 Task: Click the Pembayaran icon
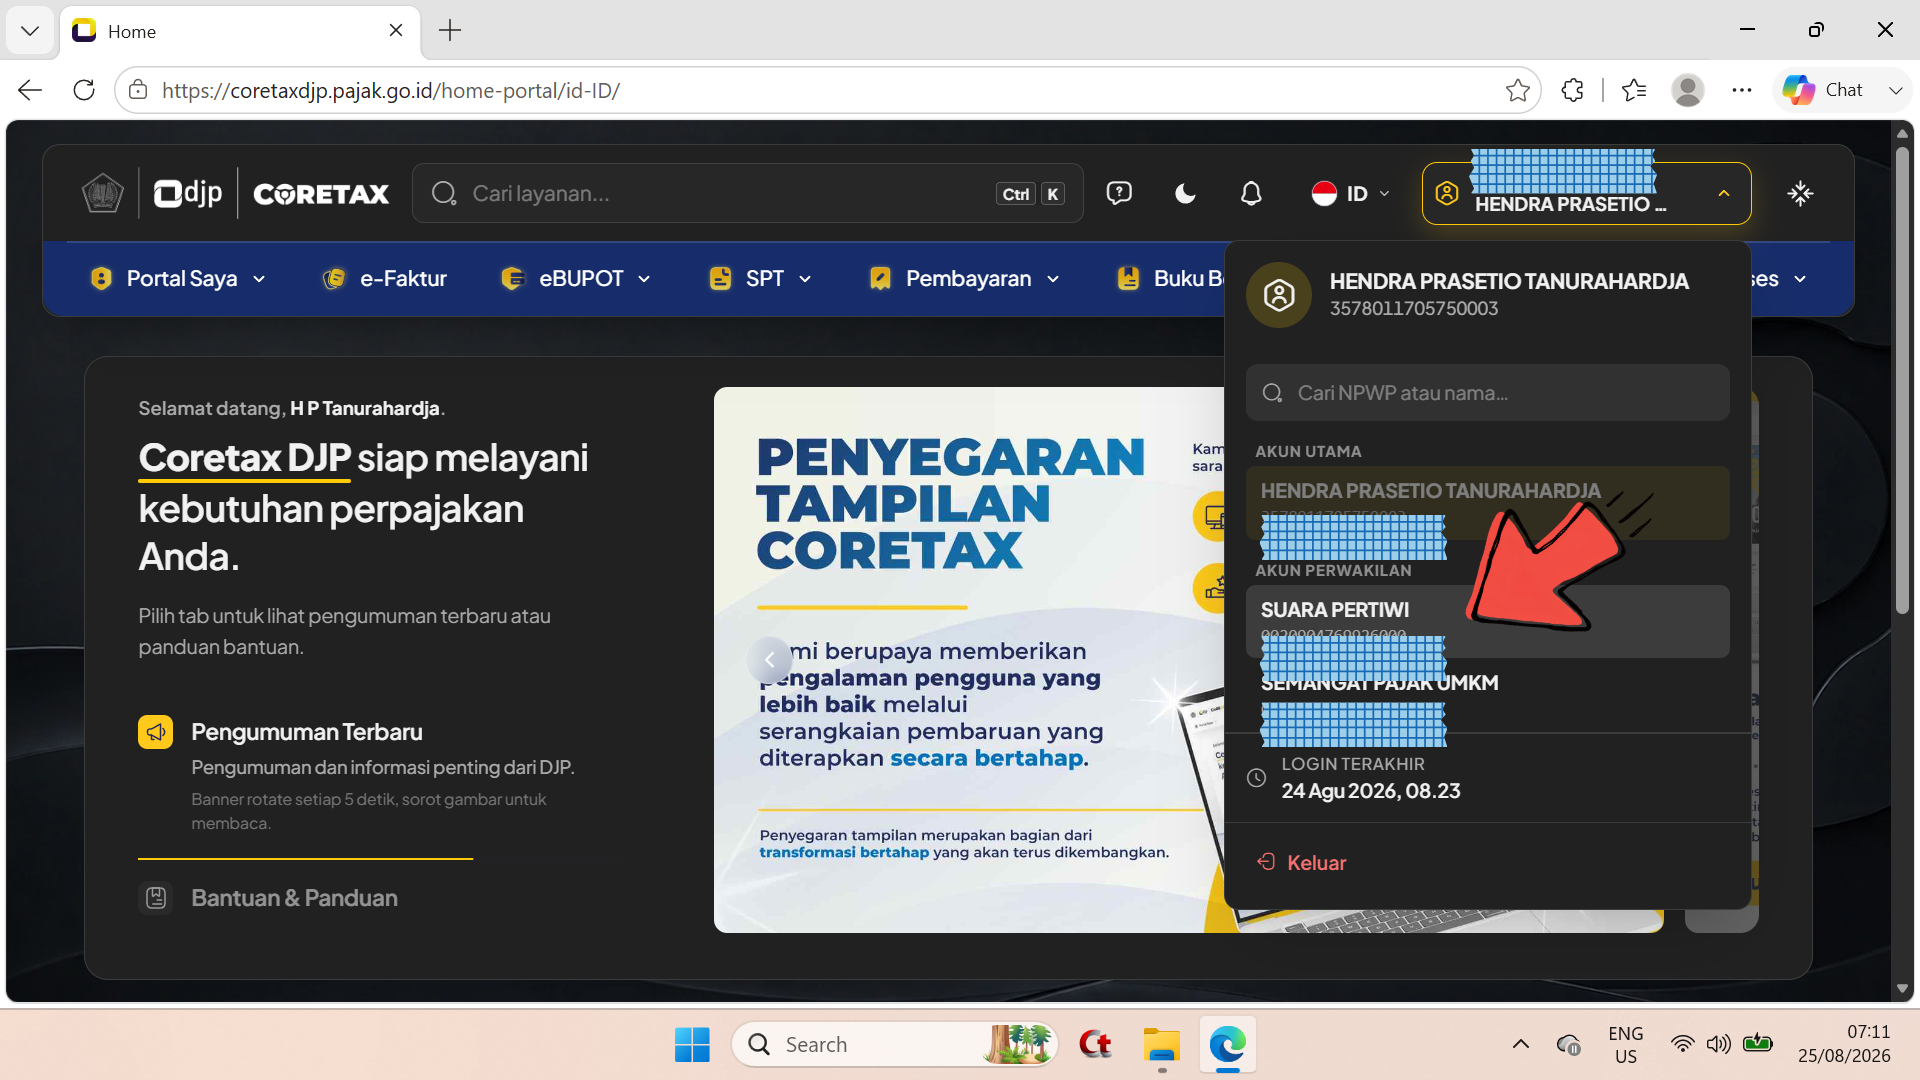tap(880, 279)
